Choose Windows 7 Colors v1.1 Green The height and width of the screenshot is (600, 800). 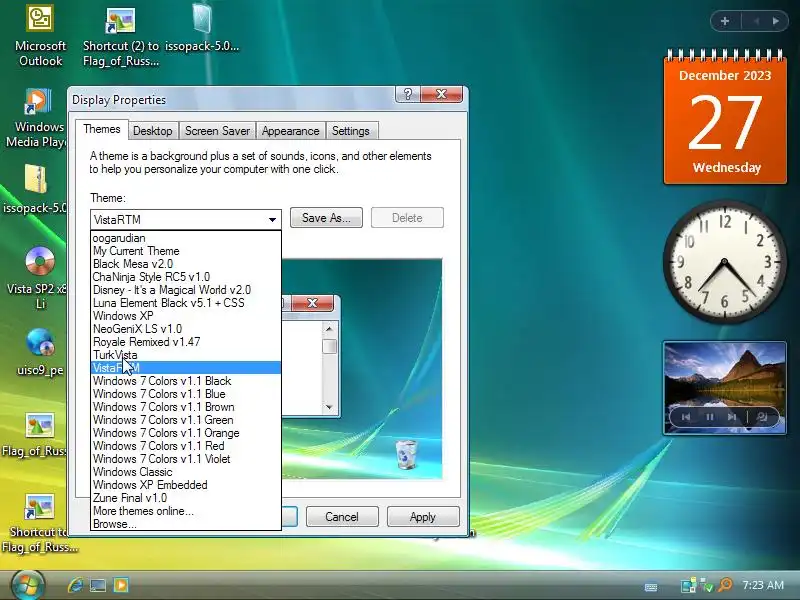tap(186, 420)
